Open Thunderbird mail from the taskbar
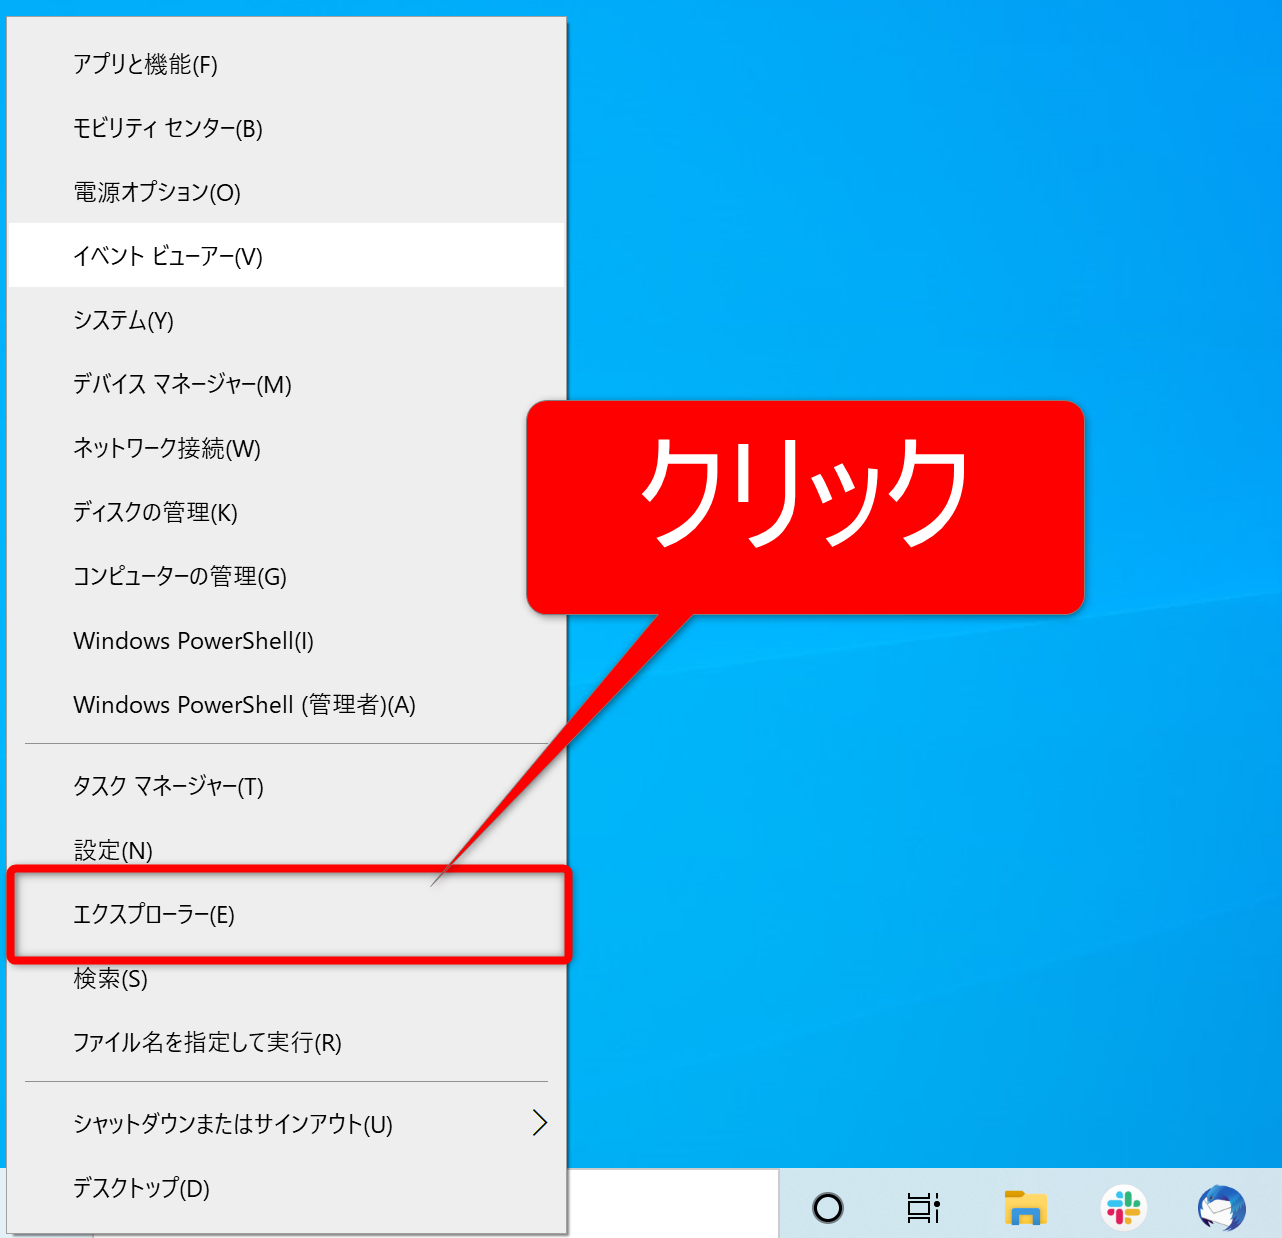 [x=1221, y=1208]
